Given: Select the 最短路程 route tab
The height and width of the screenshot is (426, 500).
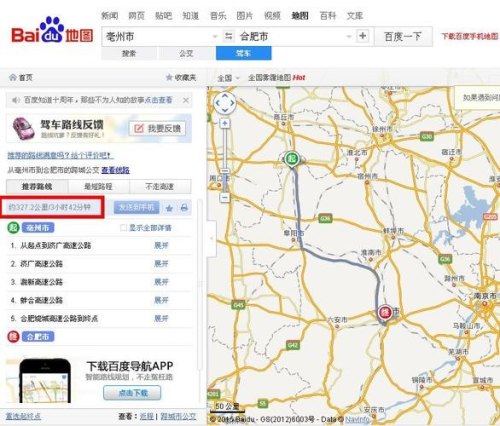Looking at the screenshot, I should [98, 186].
